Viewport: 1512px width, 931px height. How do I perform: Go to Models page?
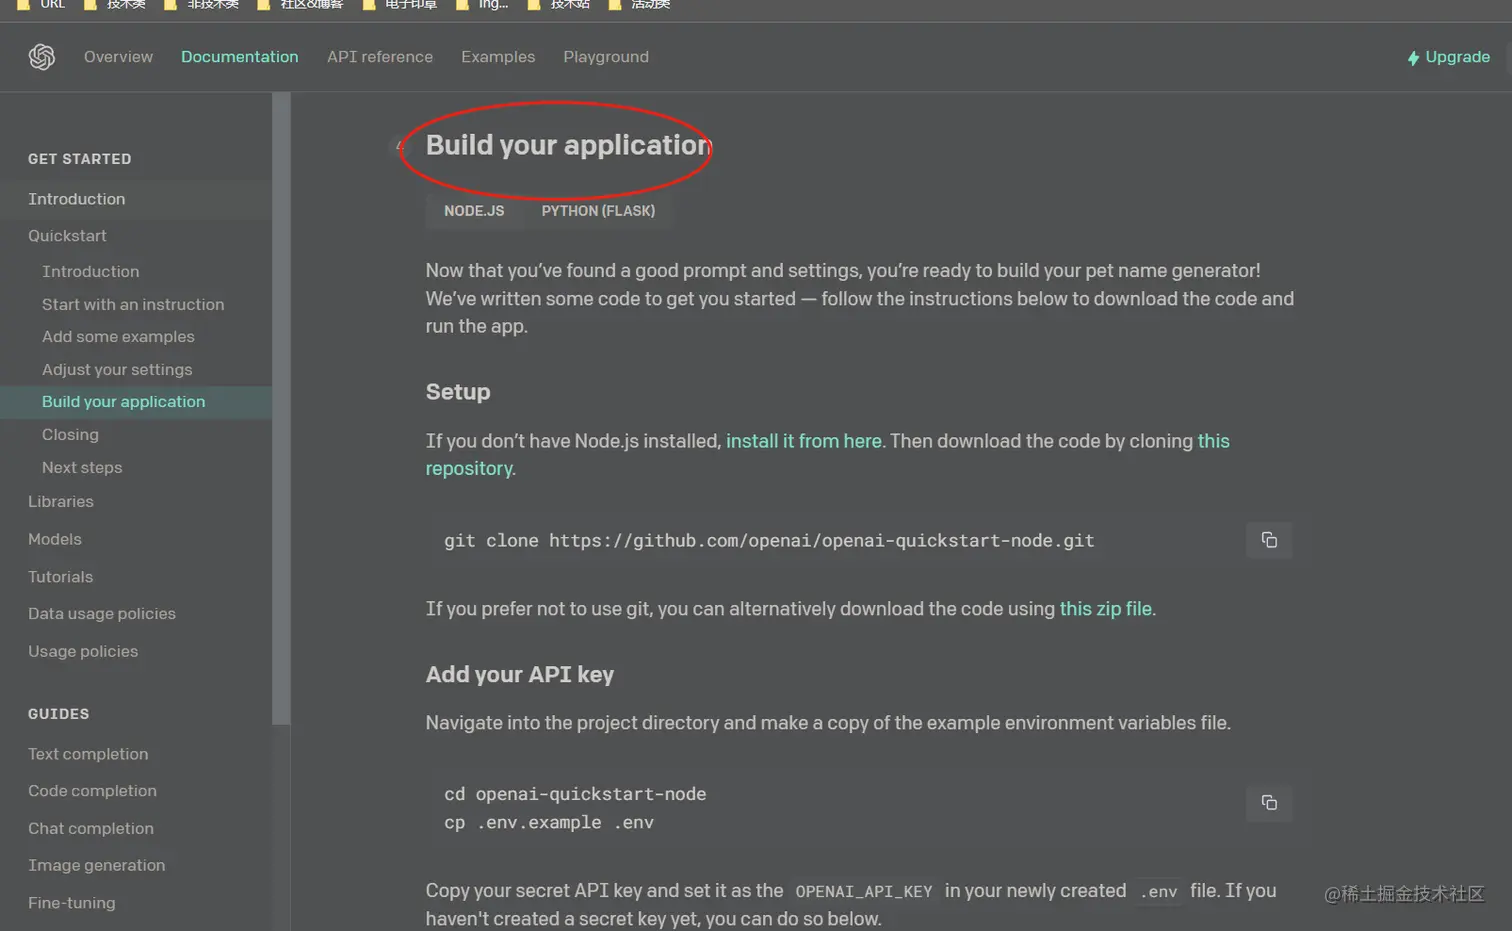coord(55,539)
